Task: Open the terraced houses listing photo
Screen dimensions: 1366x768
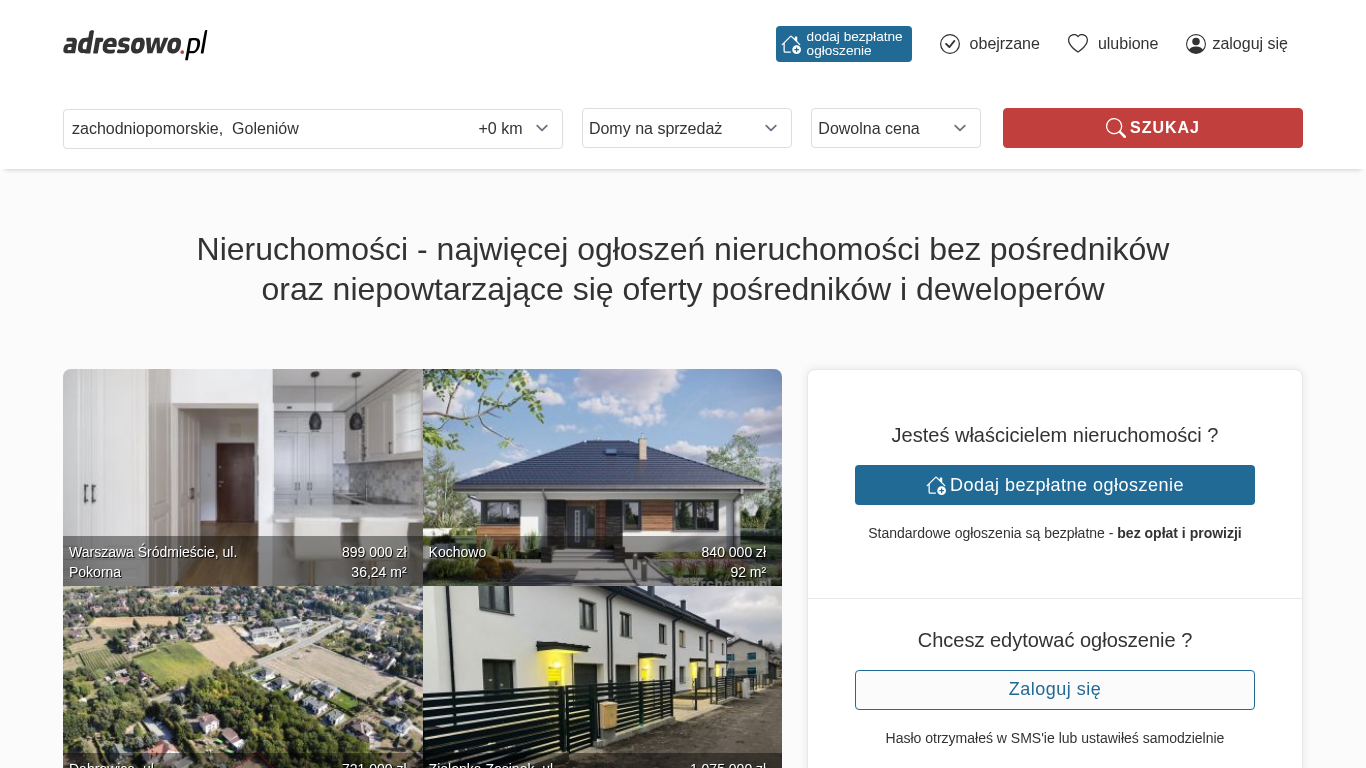Action: (x=602, y=670)
